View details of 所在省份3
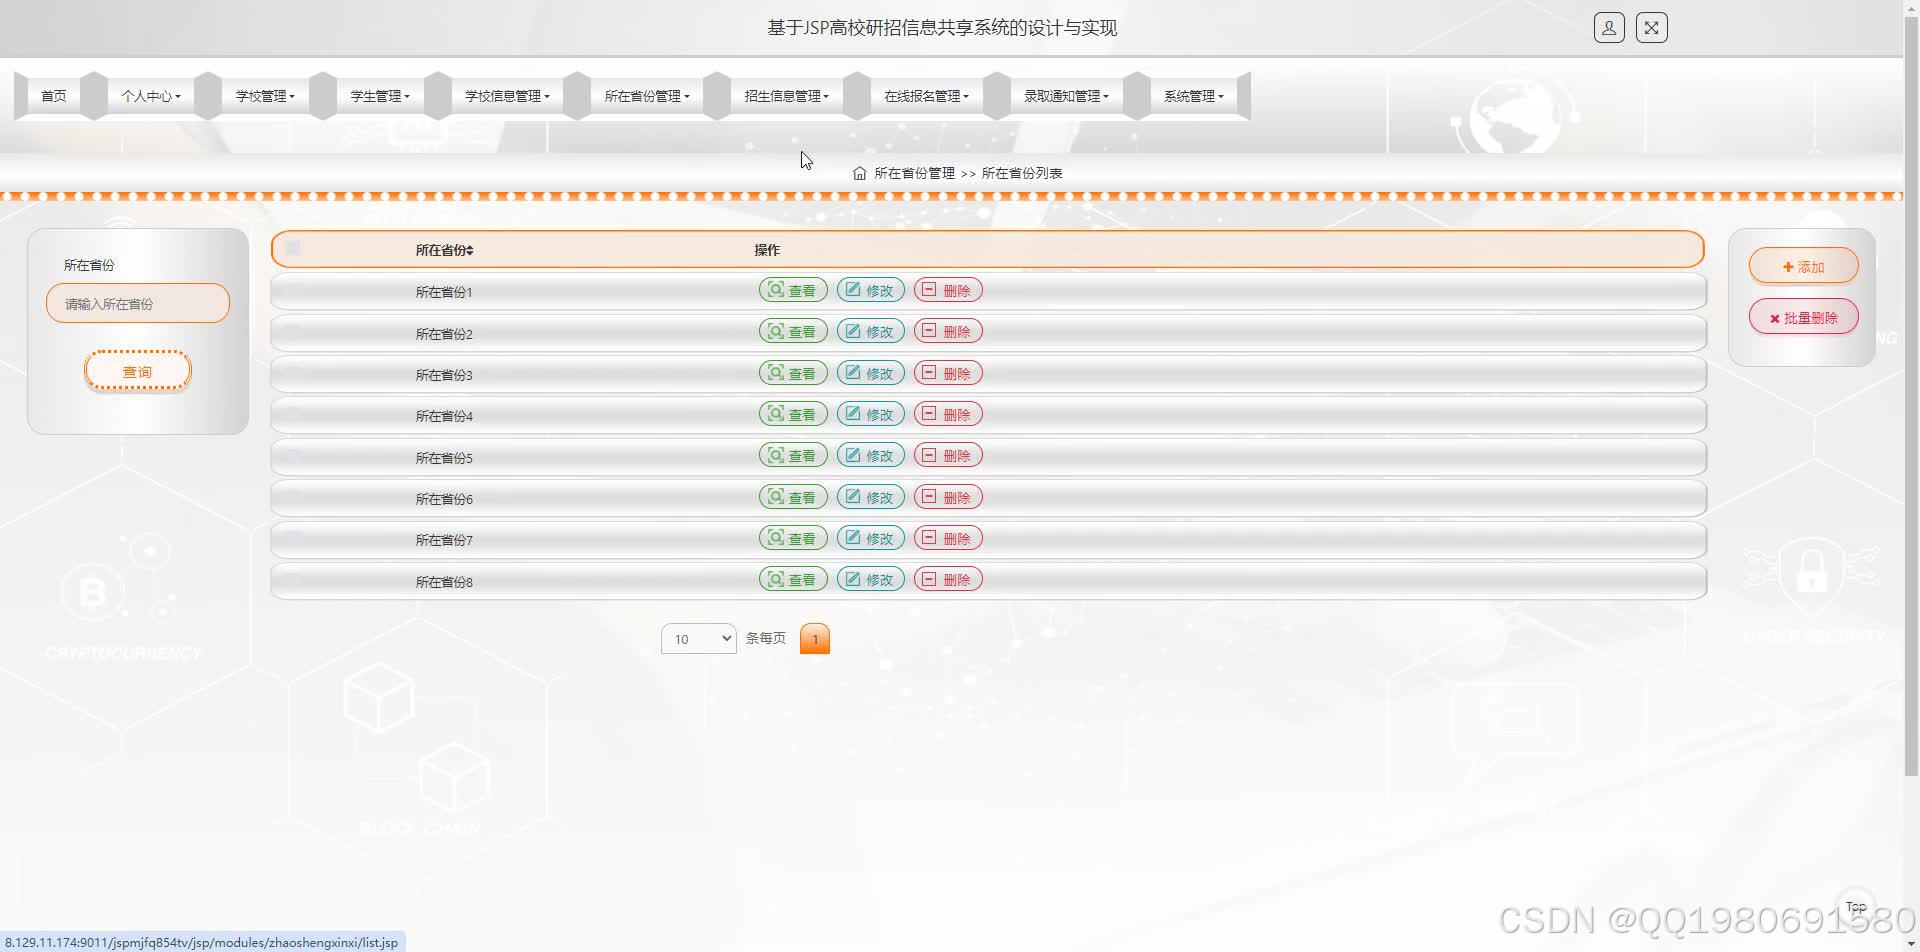The height and width of the screenshot is (952, 1920). coord(793,373)
